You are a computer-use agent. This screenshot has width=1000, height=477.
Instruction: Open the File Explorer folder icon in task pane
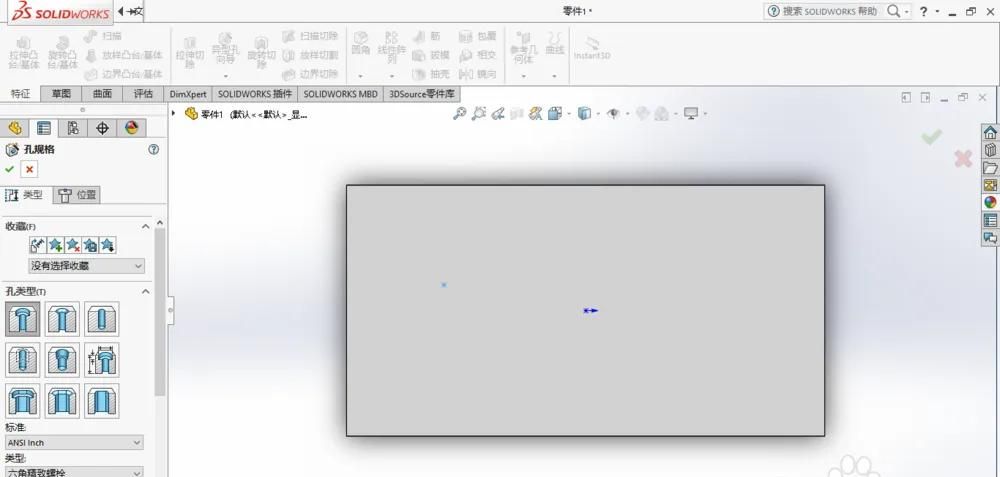[x=990, y=168]
